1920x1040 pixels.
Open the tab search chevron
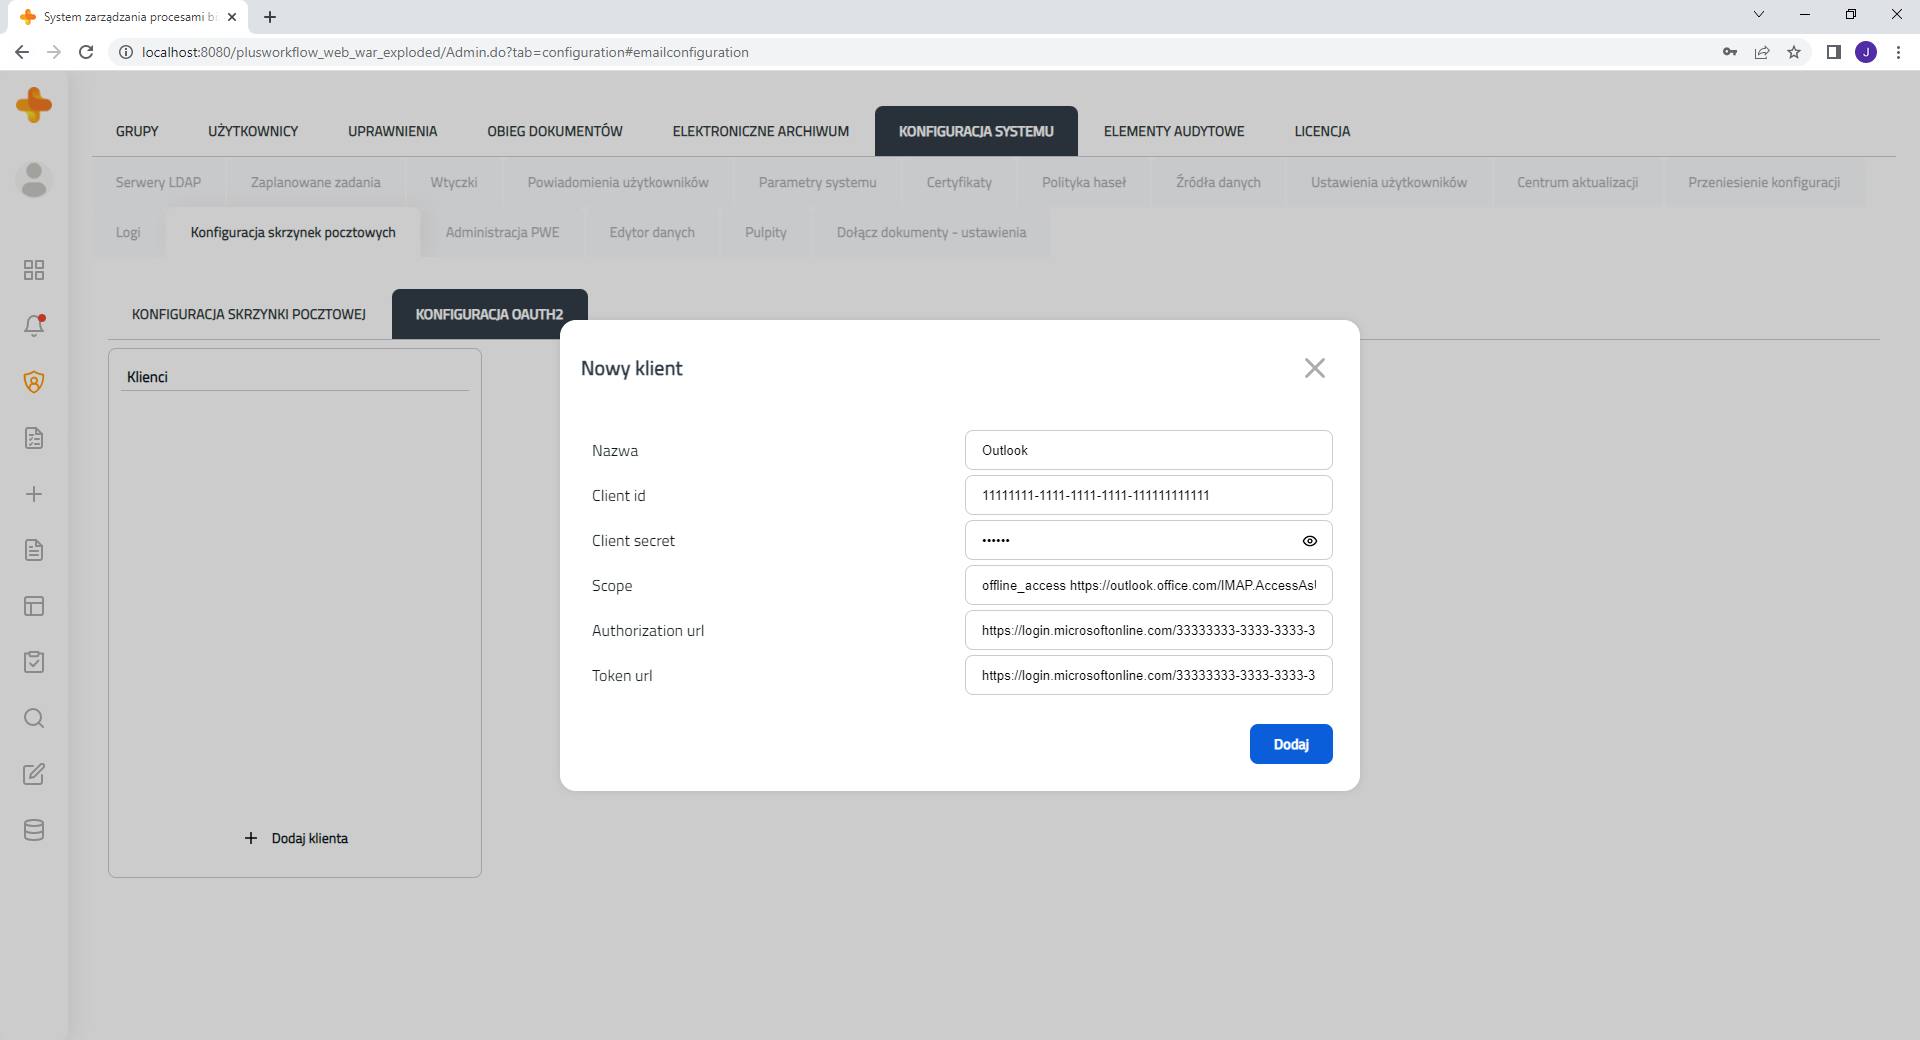1759,14
